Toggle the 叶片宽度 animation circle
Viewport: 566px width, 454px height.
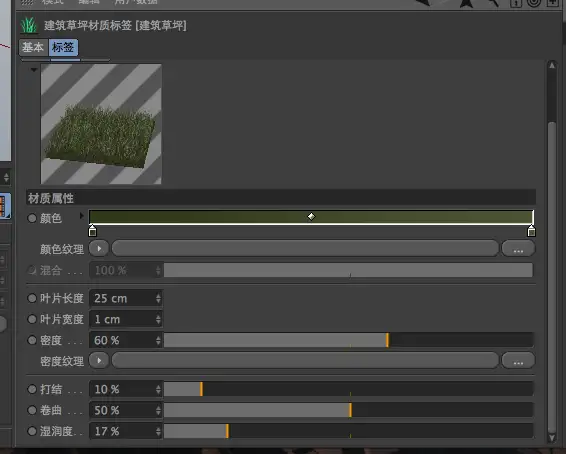coord(32,319)
